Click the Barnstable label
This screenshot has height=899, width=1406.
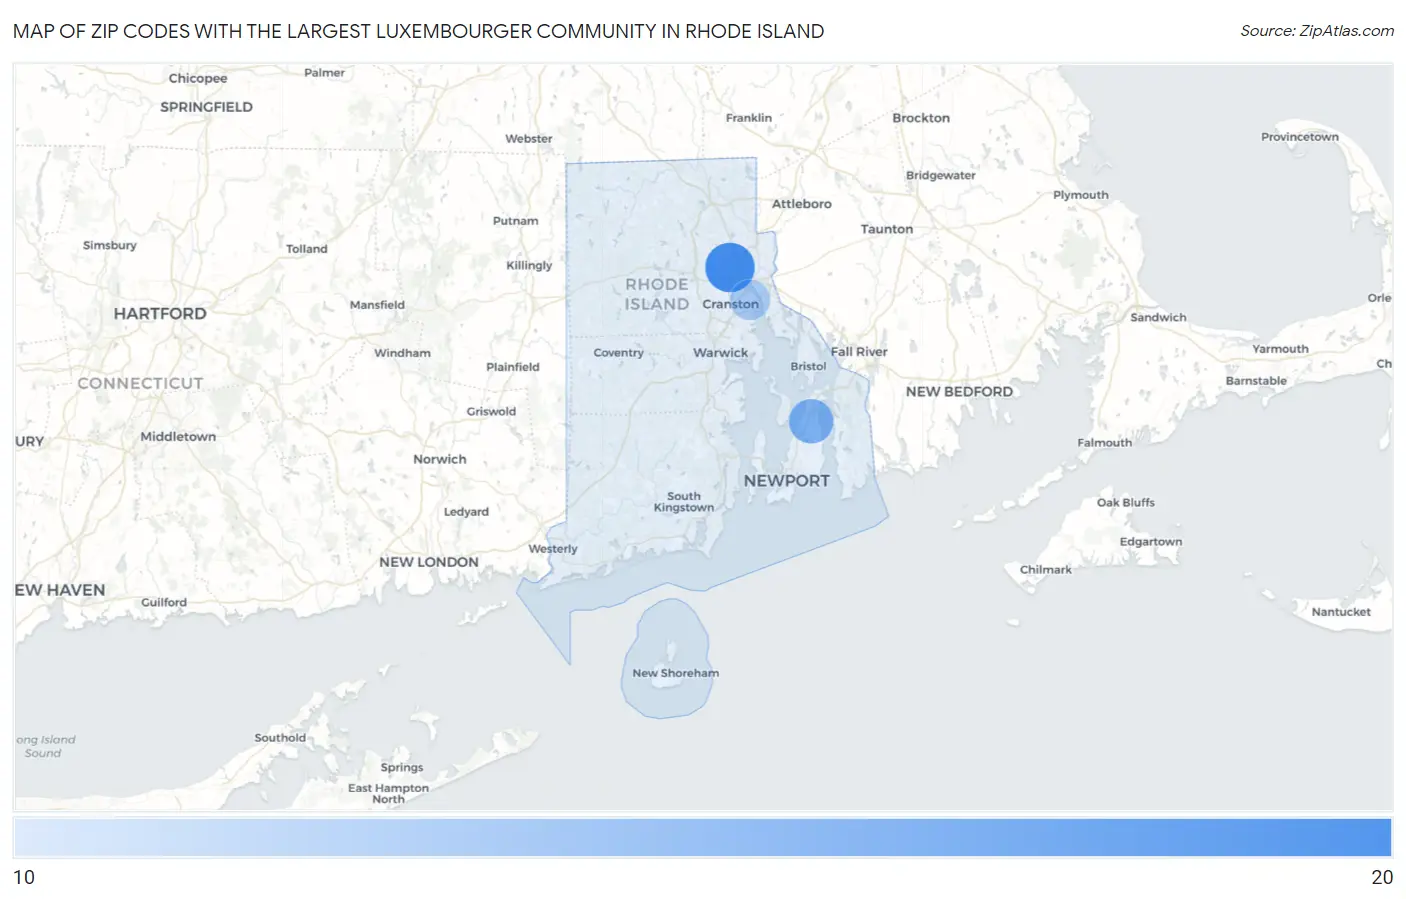tap(1257, 381)
